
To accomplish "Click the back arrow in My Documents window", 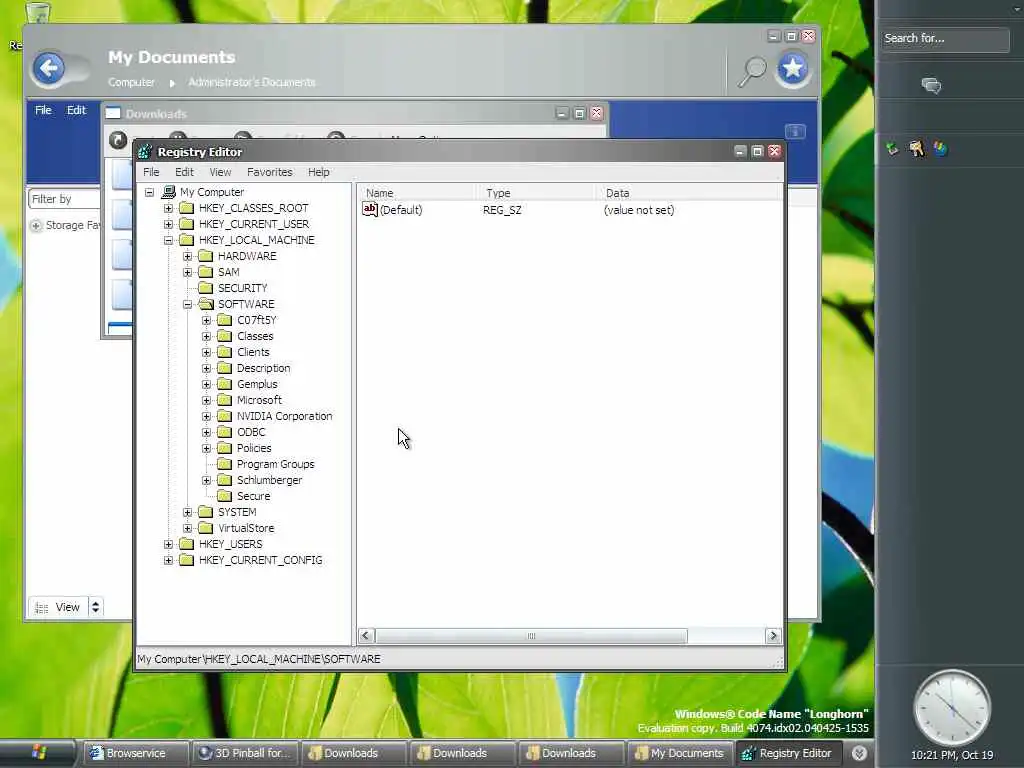I will (x=49, y=68).
